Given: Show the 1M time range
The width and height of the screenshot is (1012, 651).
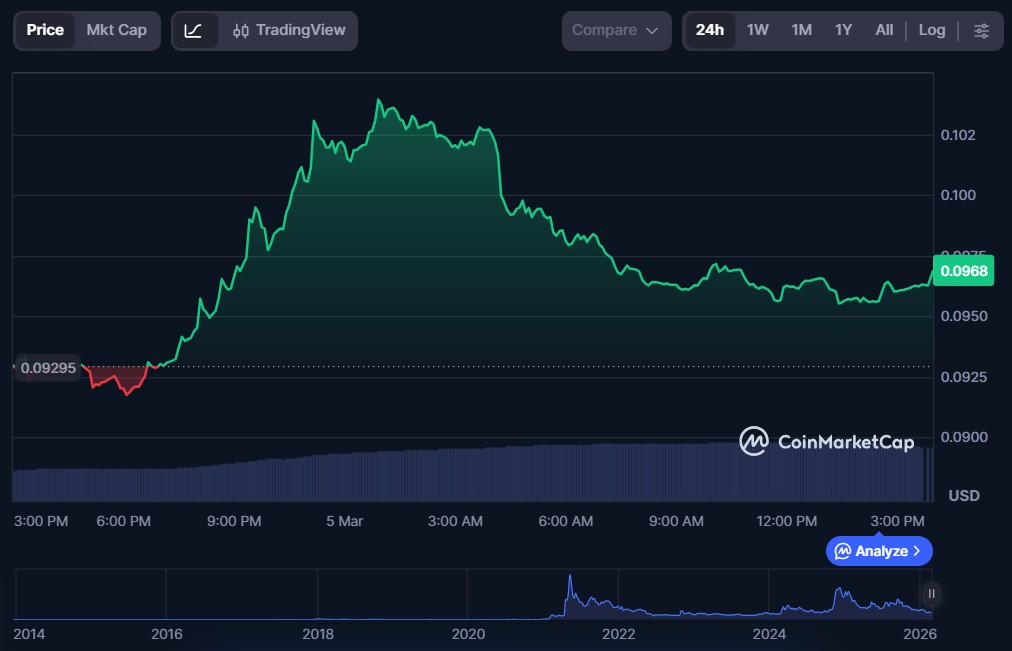Looking at the screenshot, I should point(801,31).
